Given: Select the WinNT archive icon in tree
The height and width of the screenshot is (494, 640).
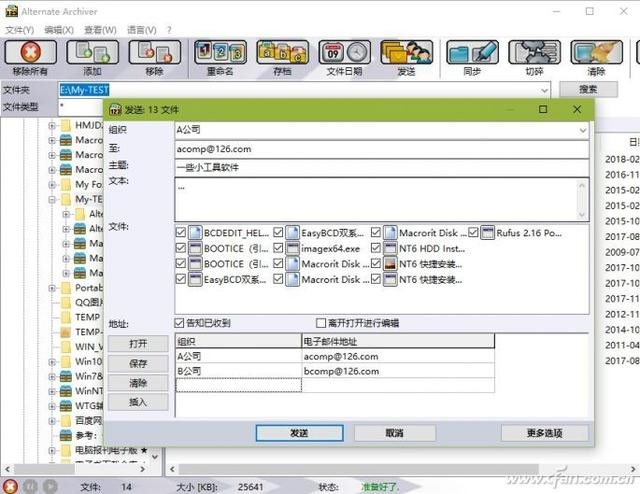Looking at the screenshot, I should 66,391.
